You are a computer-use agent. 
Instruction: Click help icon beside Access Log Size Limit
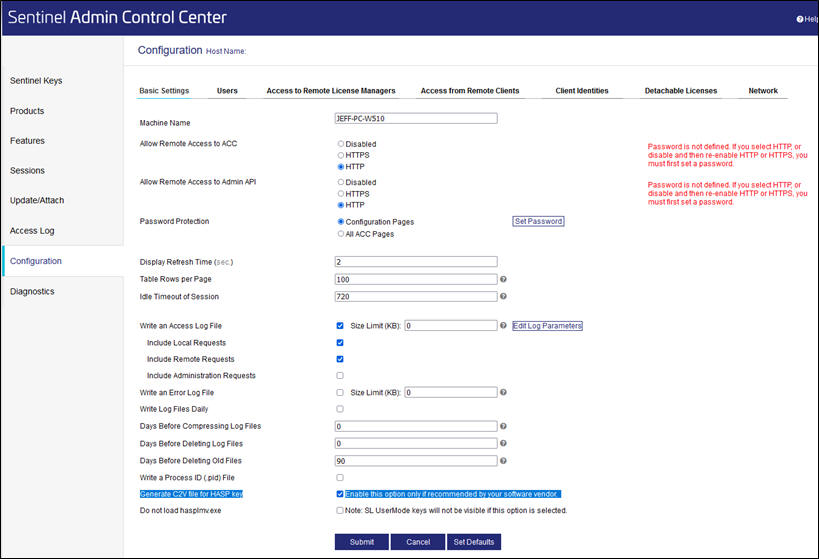click(503, 325)
